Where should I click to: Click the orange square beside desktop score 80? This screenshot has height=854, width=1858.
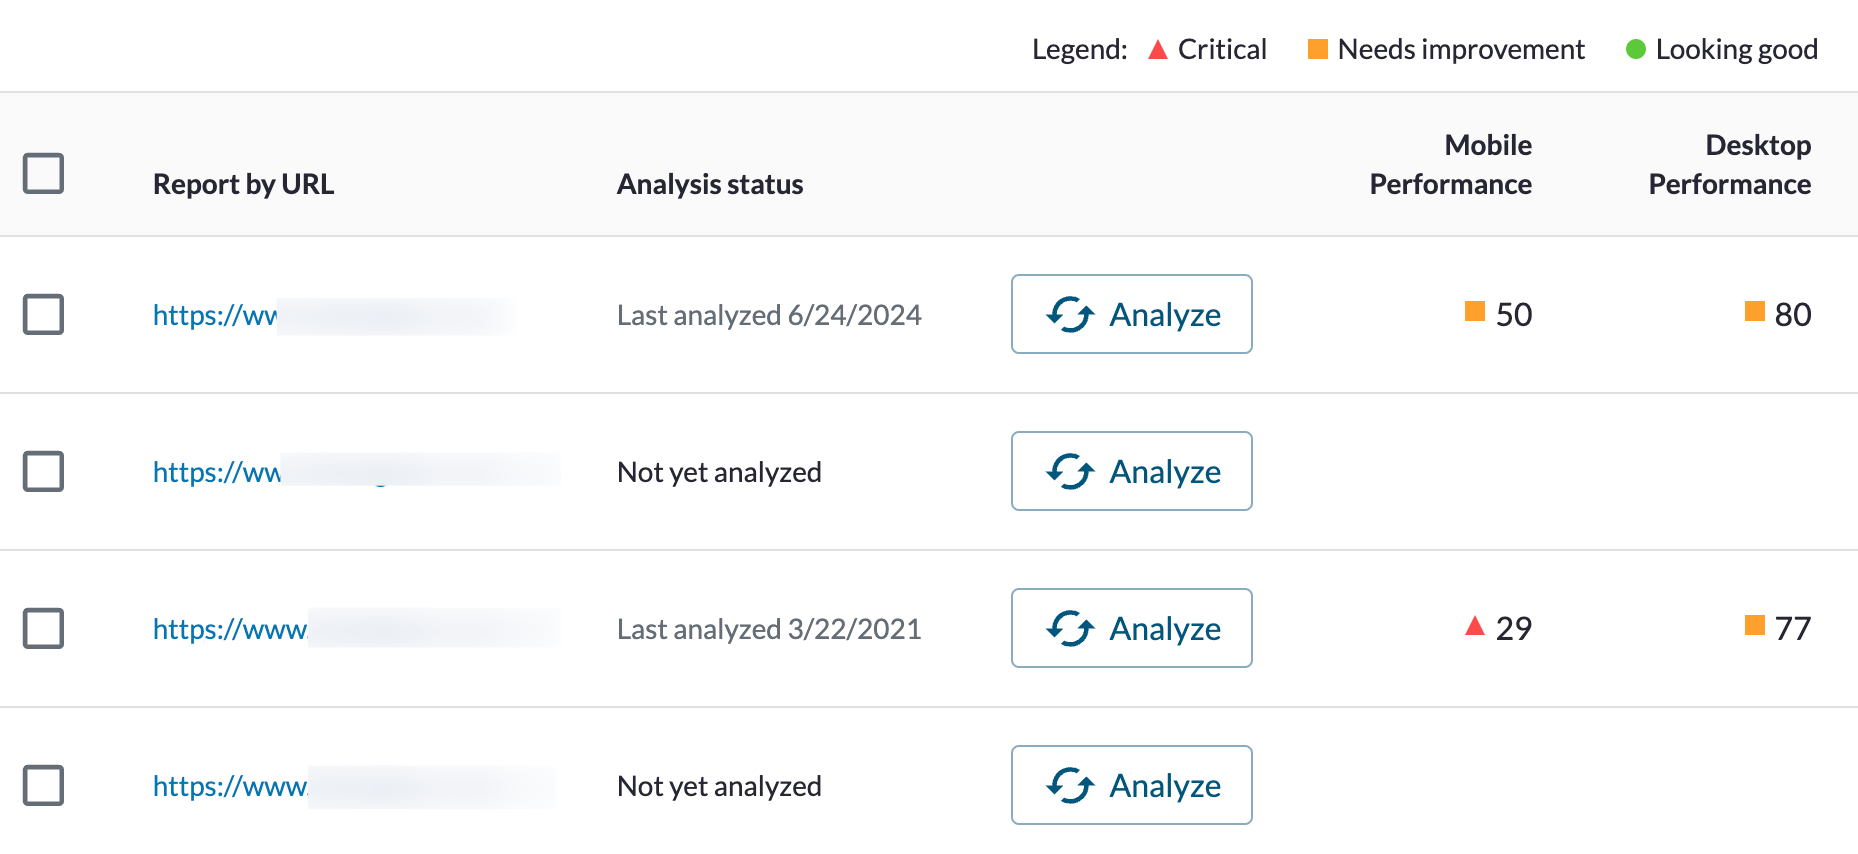pos(1755,311)
